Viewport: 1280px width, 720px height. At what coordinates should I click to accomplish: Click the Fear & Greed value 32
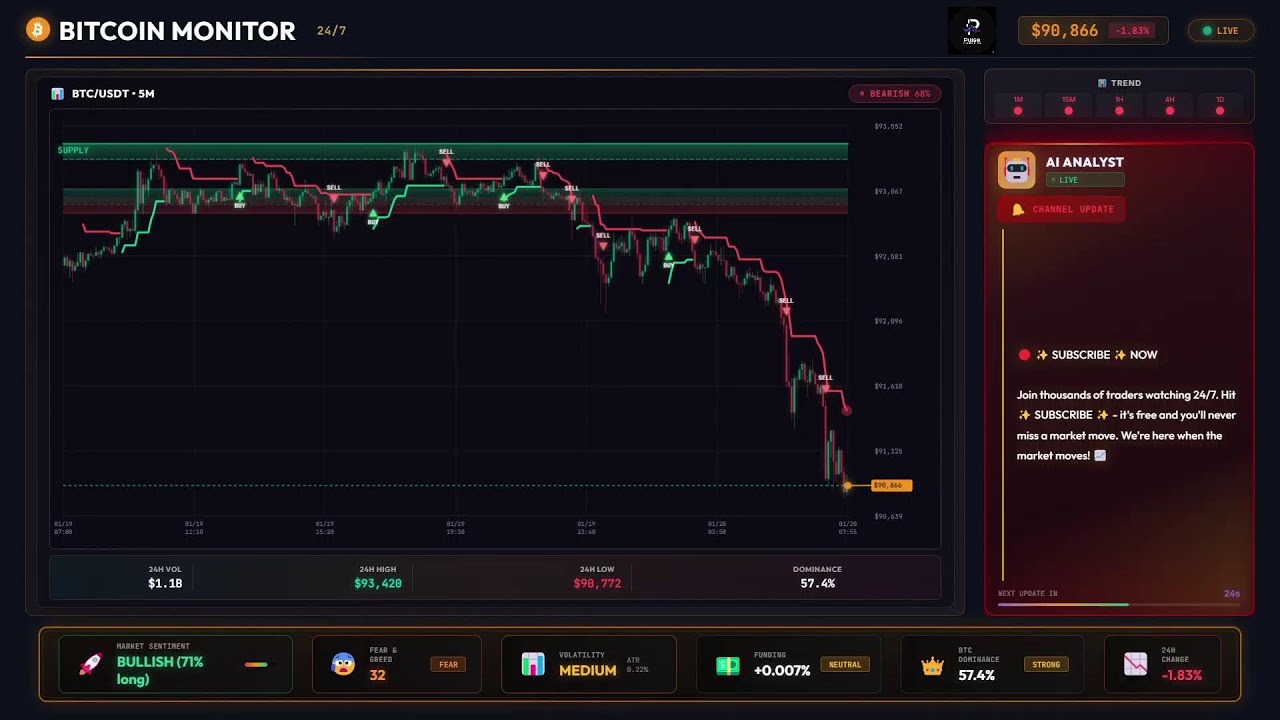[377, 675]
